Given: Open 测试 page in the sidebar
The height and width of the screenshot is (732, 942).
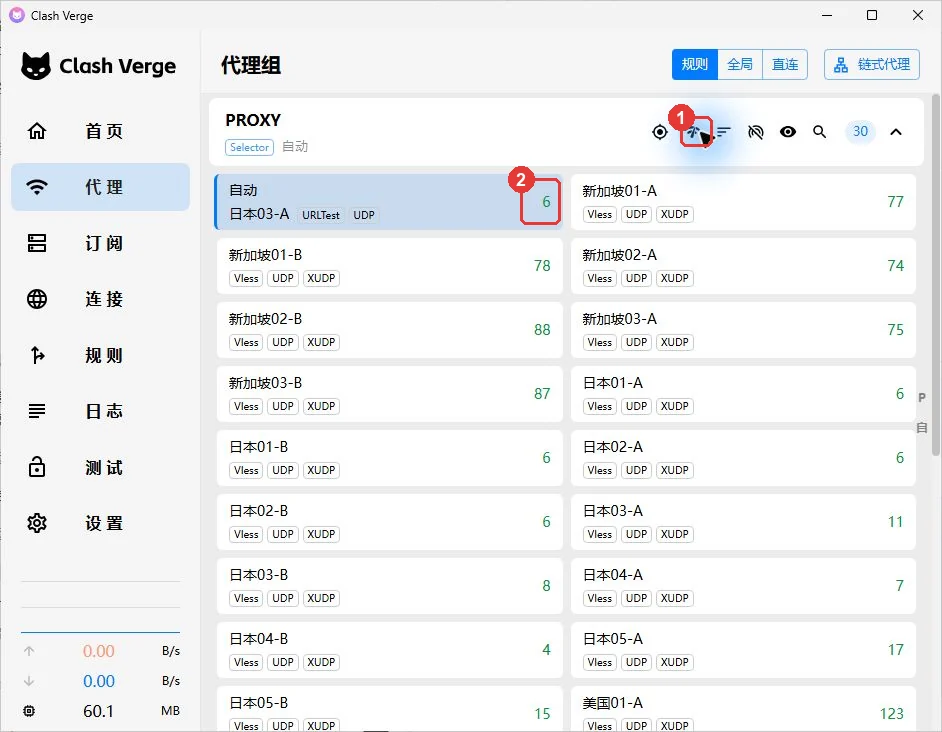Looking at the screenshot, I should [100, 467].
